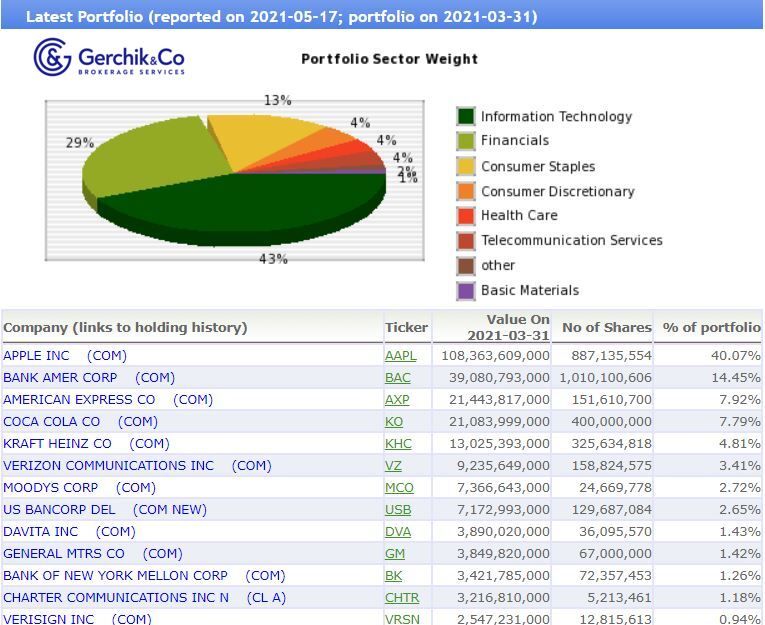Click the Basic Materials legend color swatch
The width and height of the screenshot is (765, 625).
point(466,291)
